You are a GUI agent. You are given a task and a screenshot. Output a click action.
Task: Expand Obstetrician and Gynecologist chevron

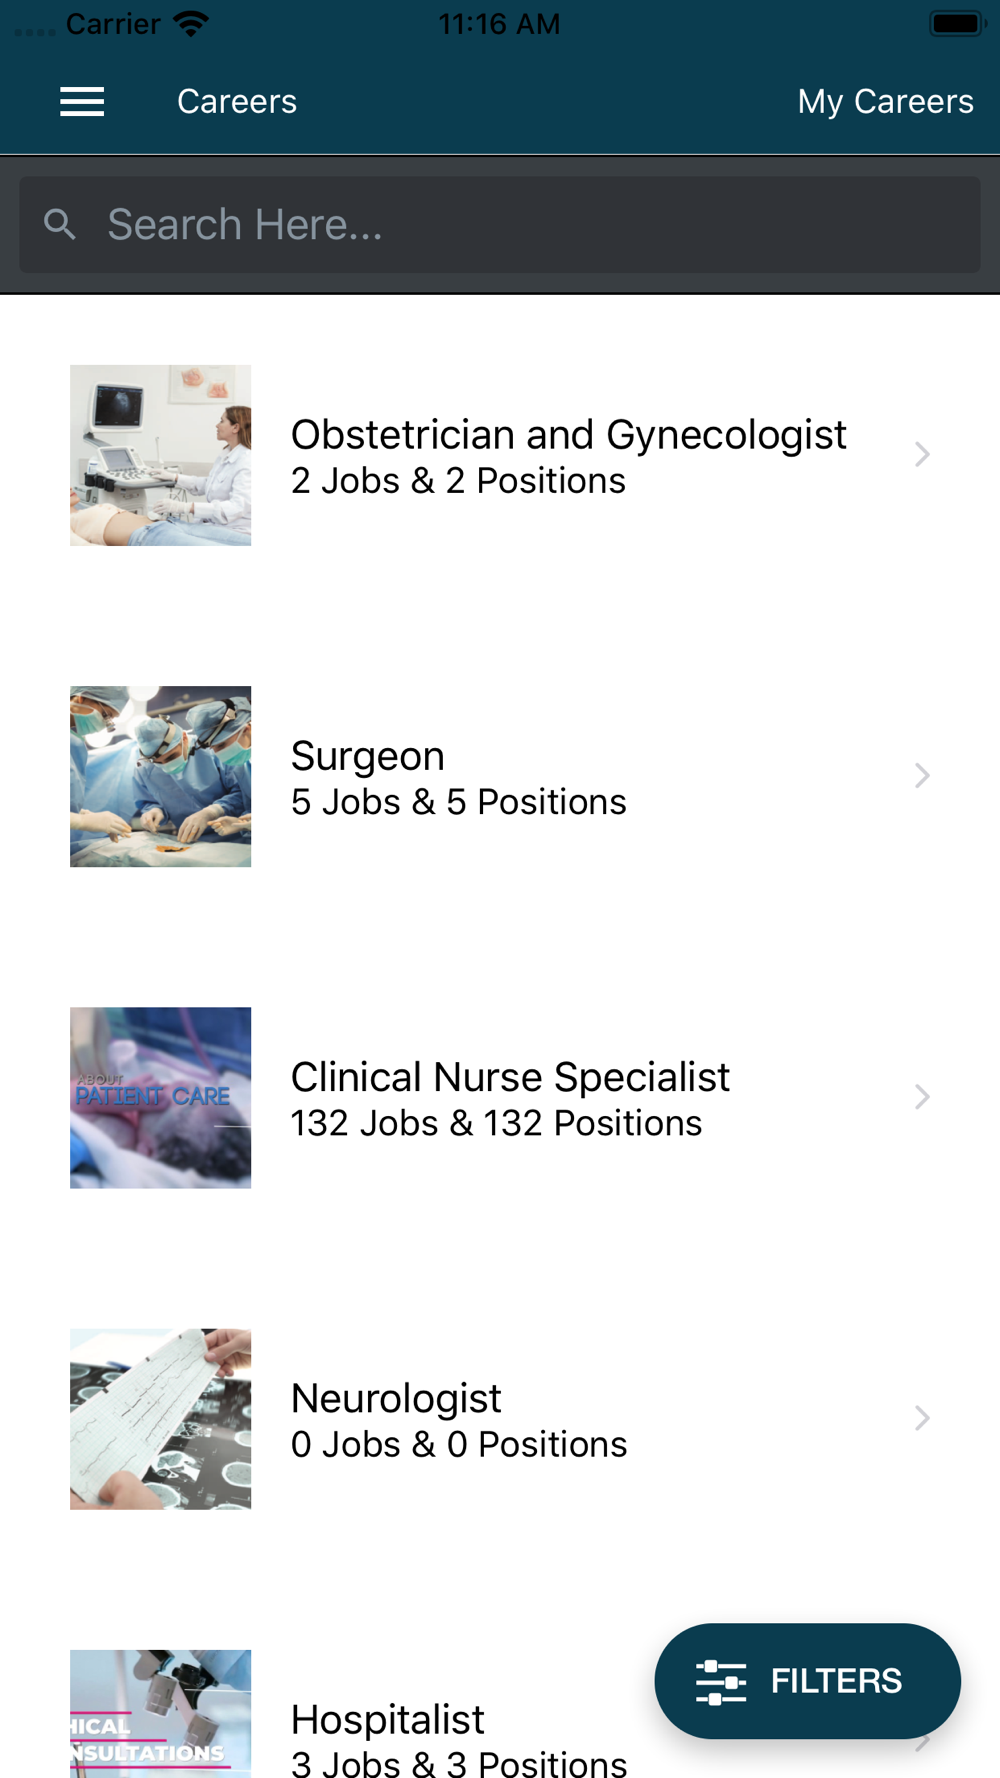coord(922,455)
